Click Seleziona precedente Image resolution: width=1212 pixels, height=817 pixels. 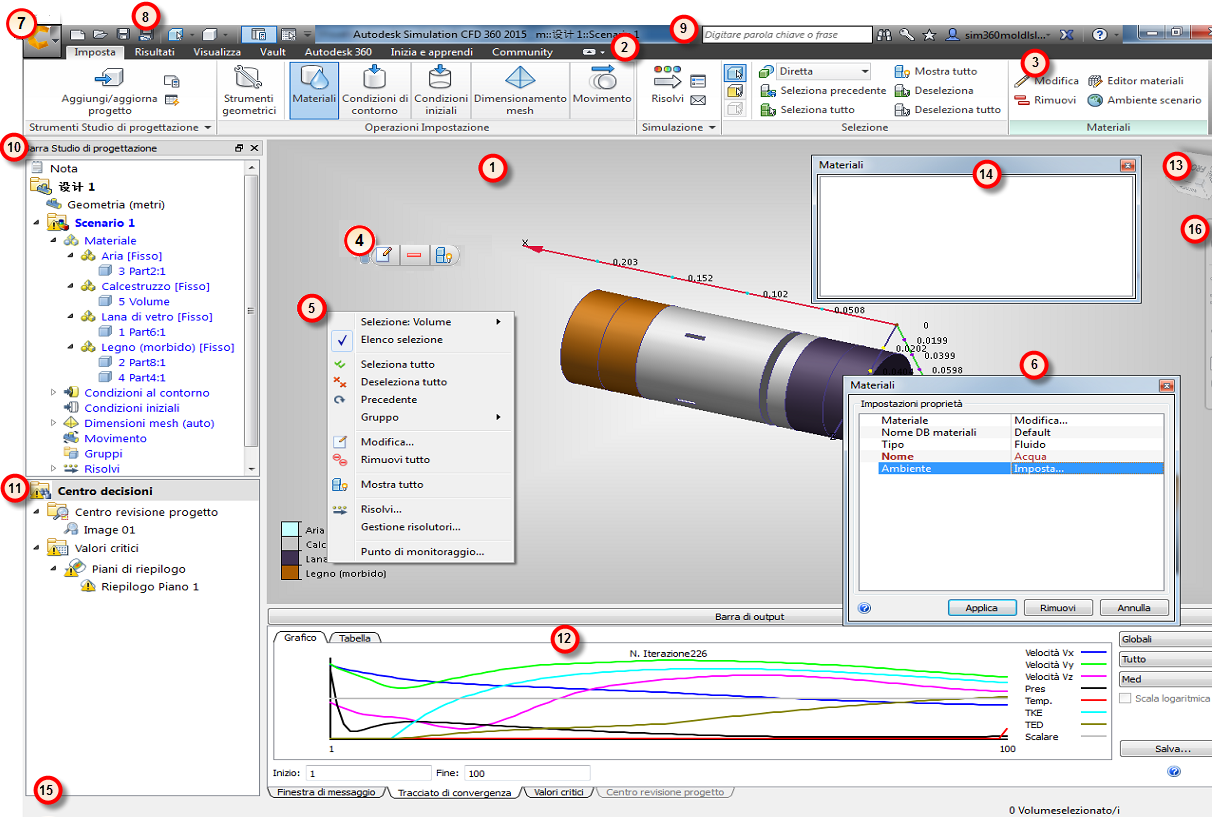pyautogui.click(x=822, y=91)
